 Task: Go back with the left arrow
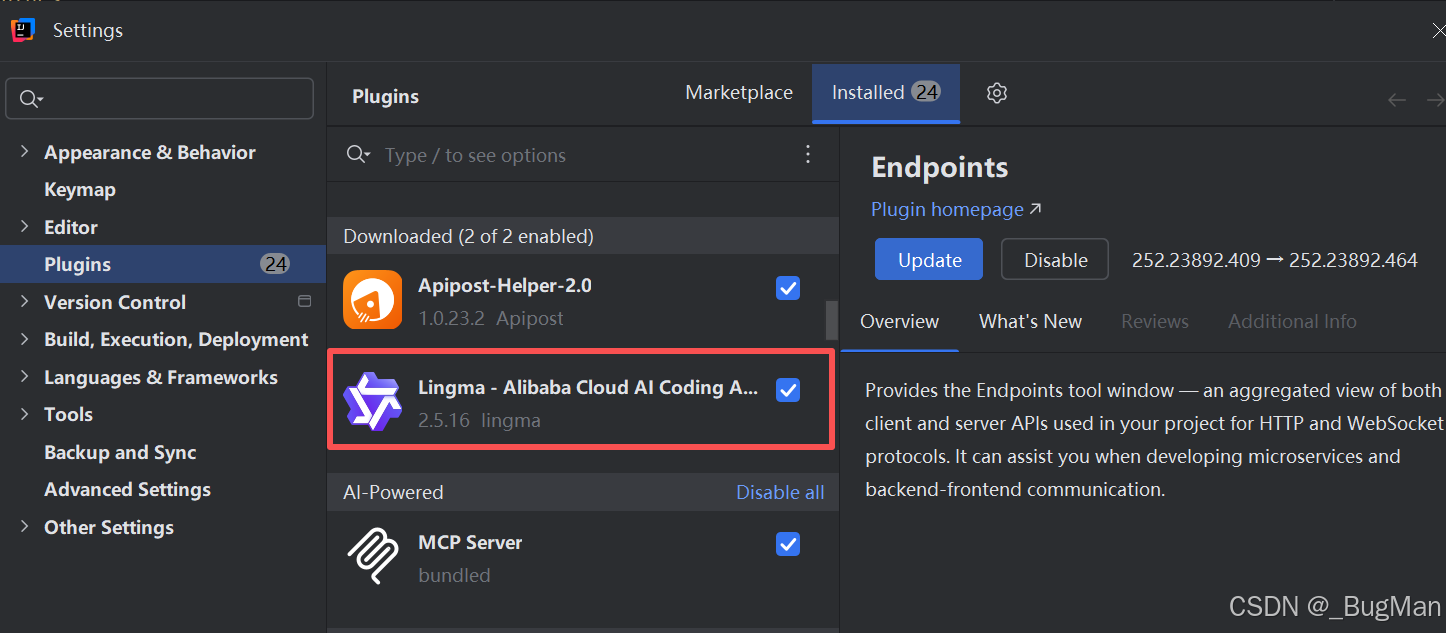coord(1397,100)
